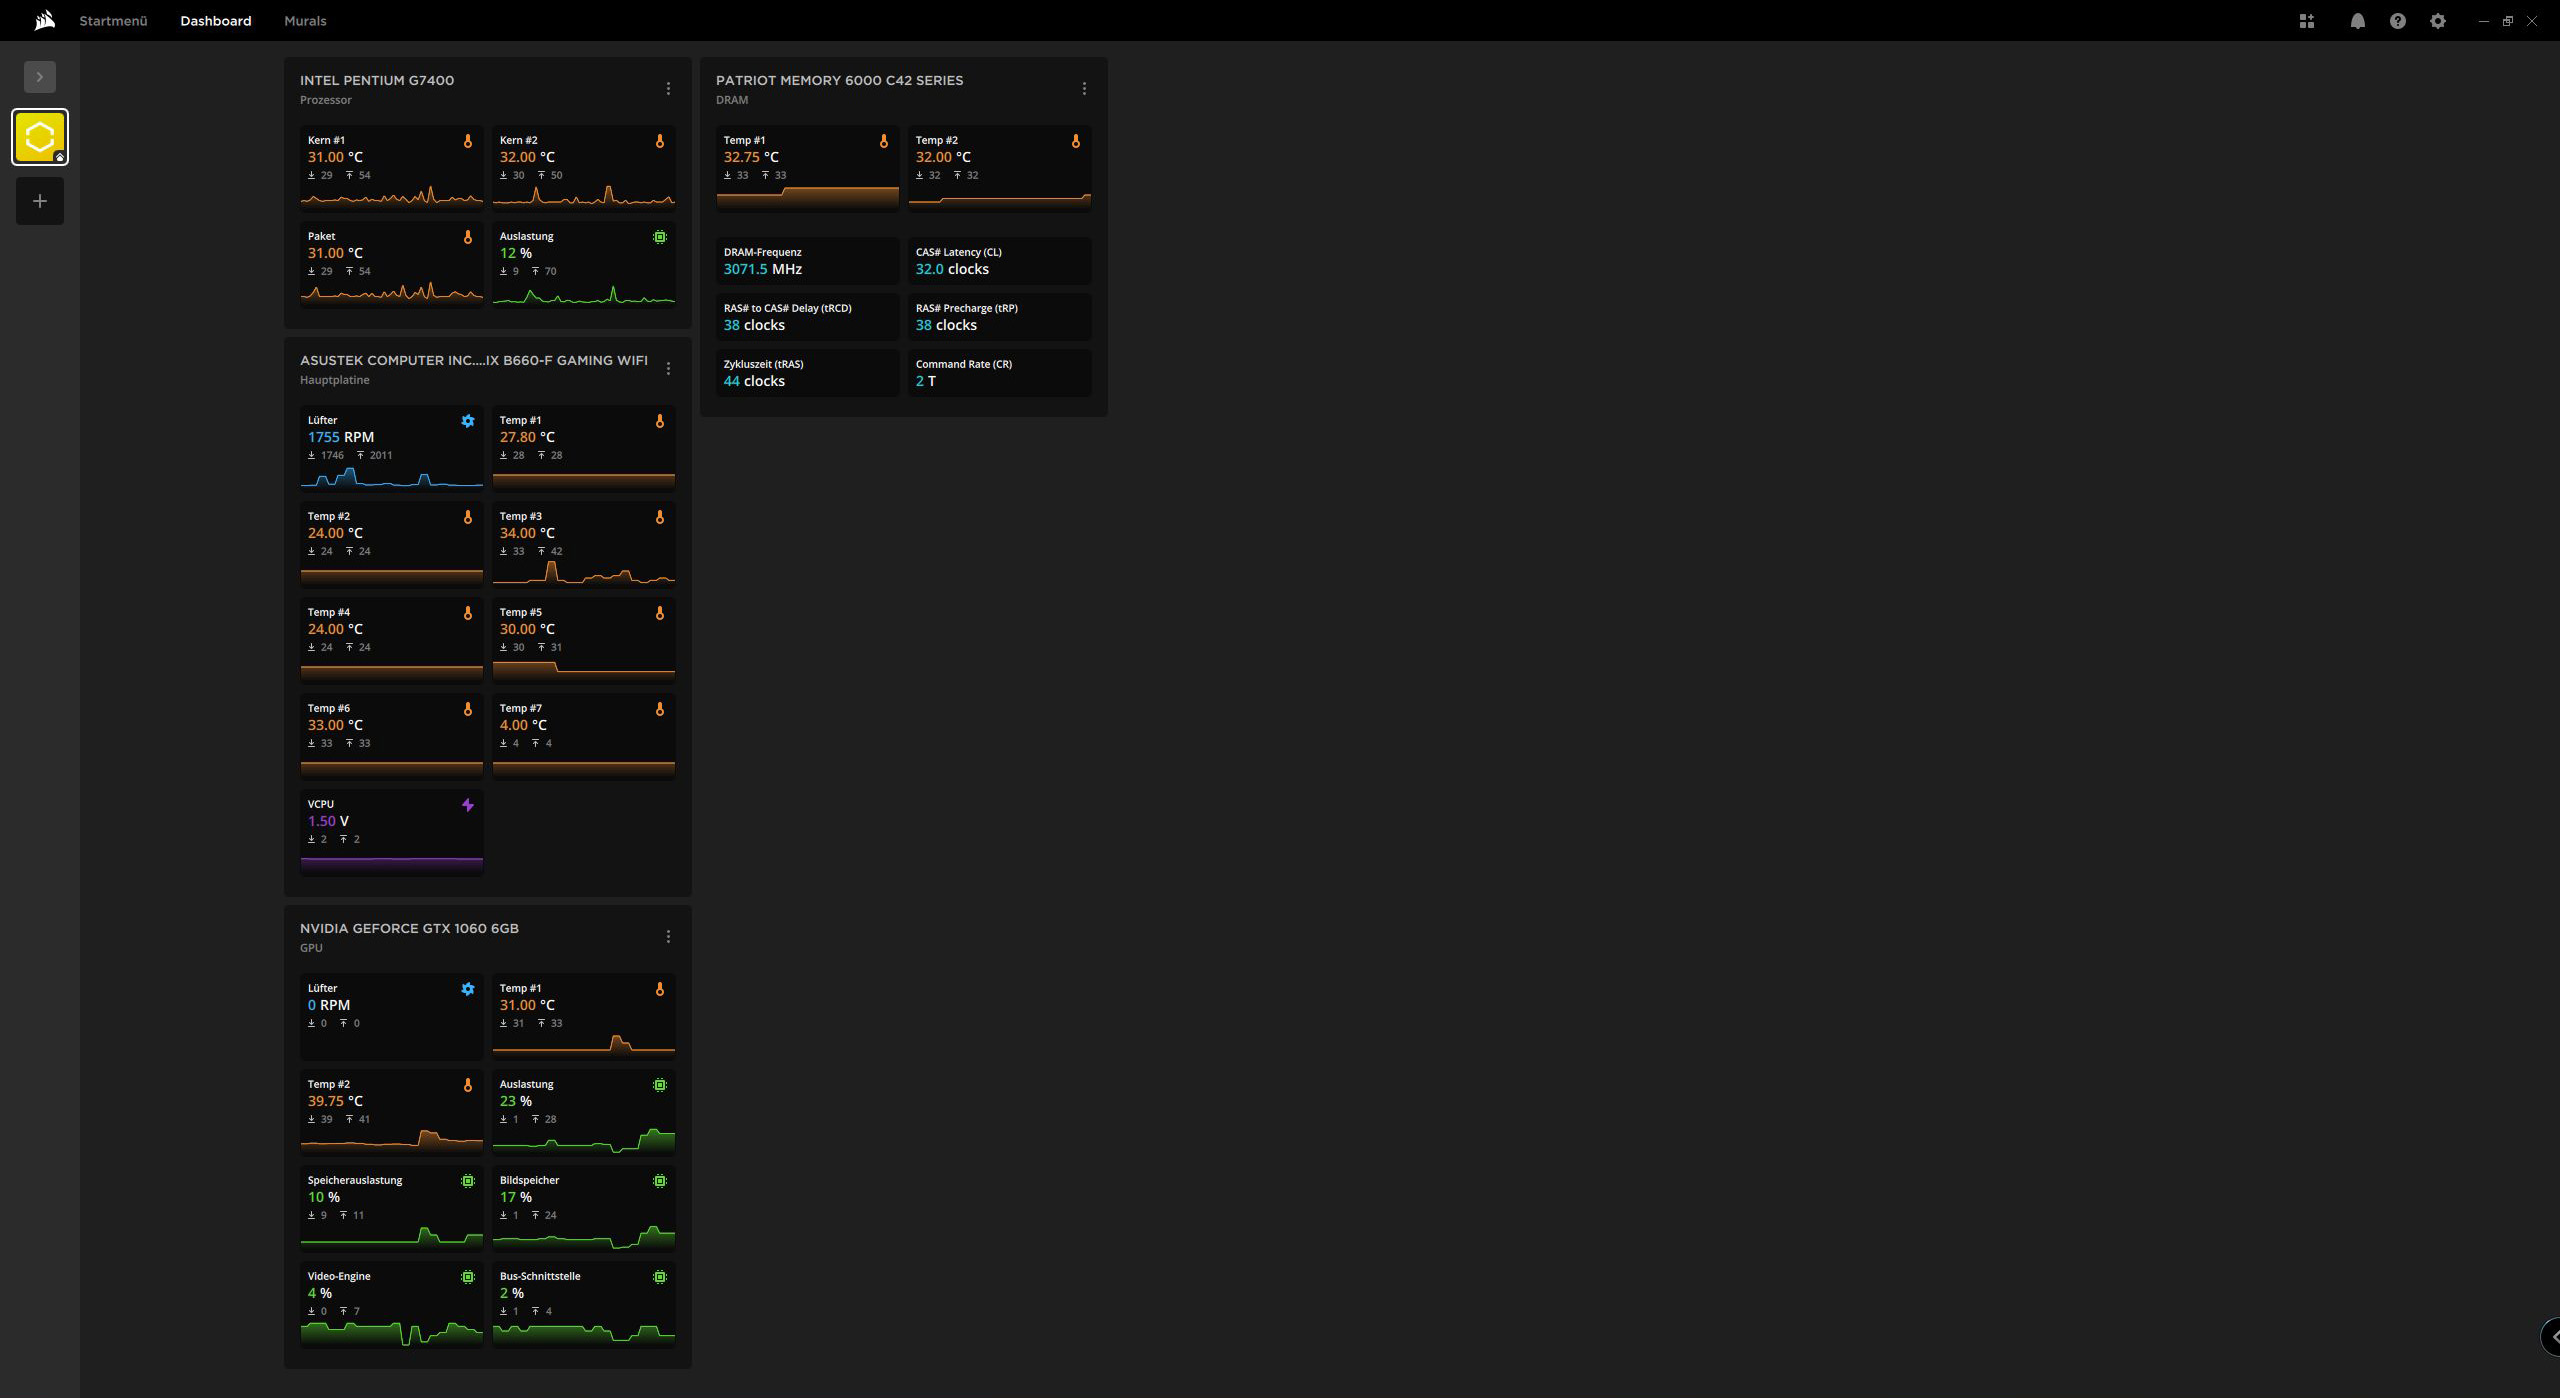Add new profile with plus button
Image resolution: width=2560 pixels, height=1398 pixels.
click(x=40, y=201)
